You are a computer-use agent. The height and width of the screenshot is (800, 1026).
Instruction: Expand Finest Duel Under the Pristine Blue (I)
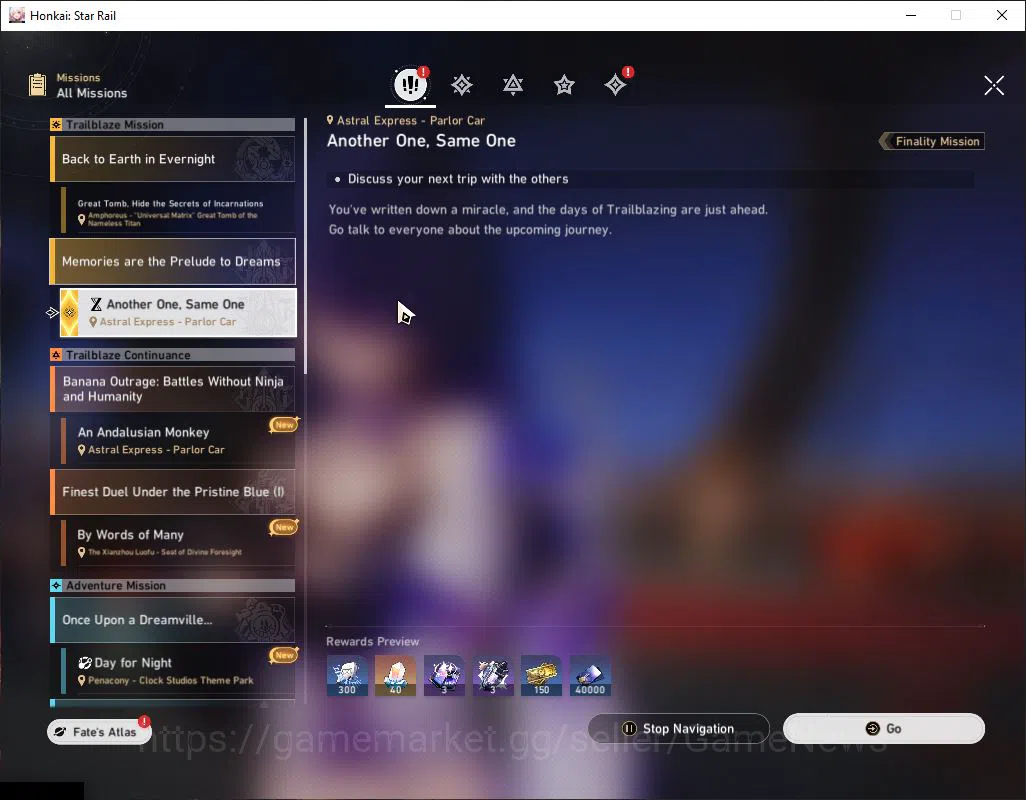click(173, 492)
